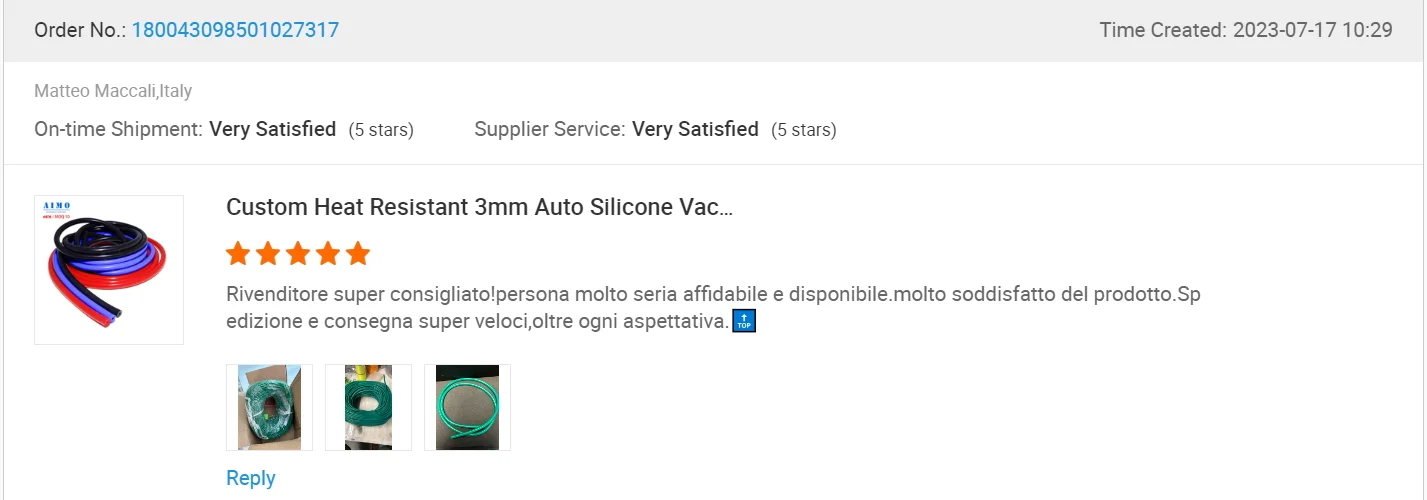Click the third orange rating star
The height and width of the screenshot is (500, 1427).
[x=298, y=253]
